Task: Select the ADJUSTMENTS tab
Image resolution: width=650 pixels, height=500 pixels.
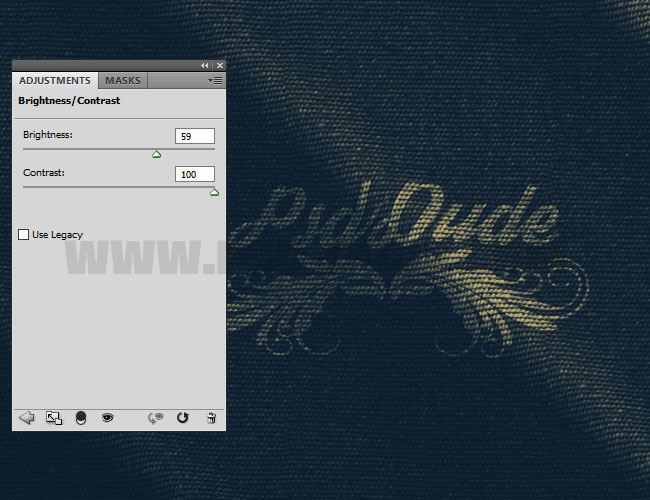Action: [55, 80]
